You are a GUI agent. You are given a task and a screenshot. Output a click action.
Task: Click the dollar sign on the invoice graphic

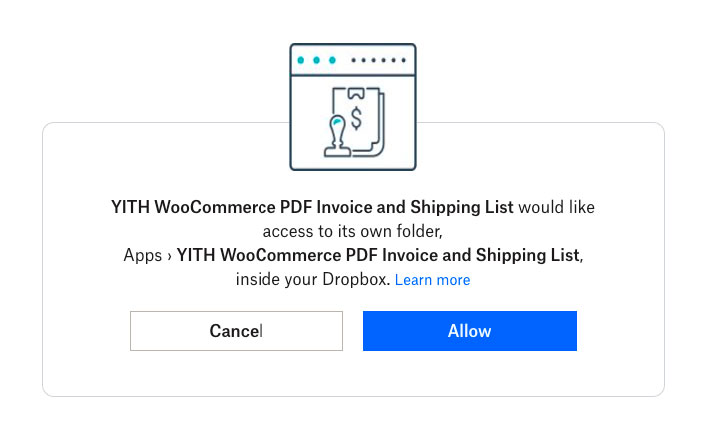click(356, 119)
